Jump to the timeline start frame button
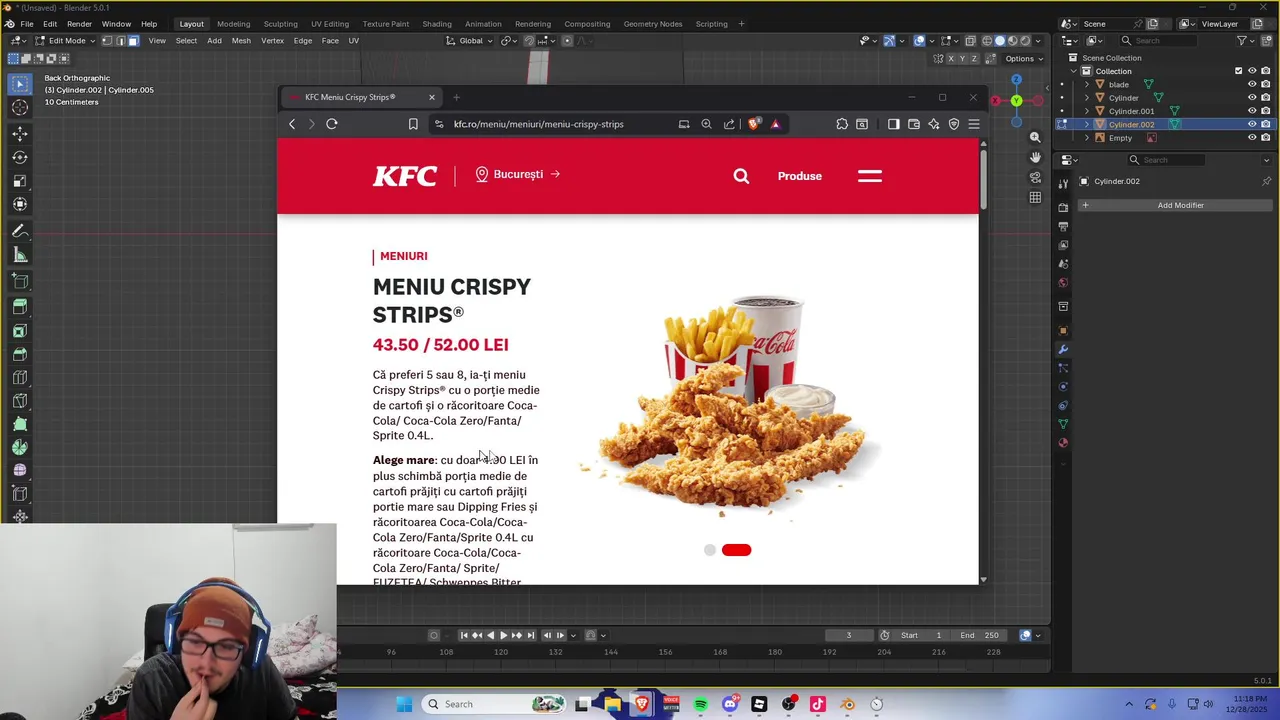1280x720 pixels. 464,635
